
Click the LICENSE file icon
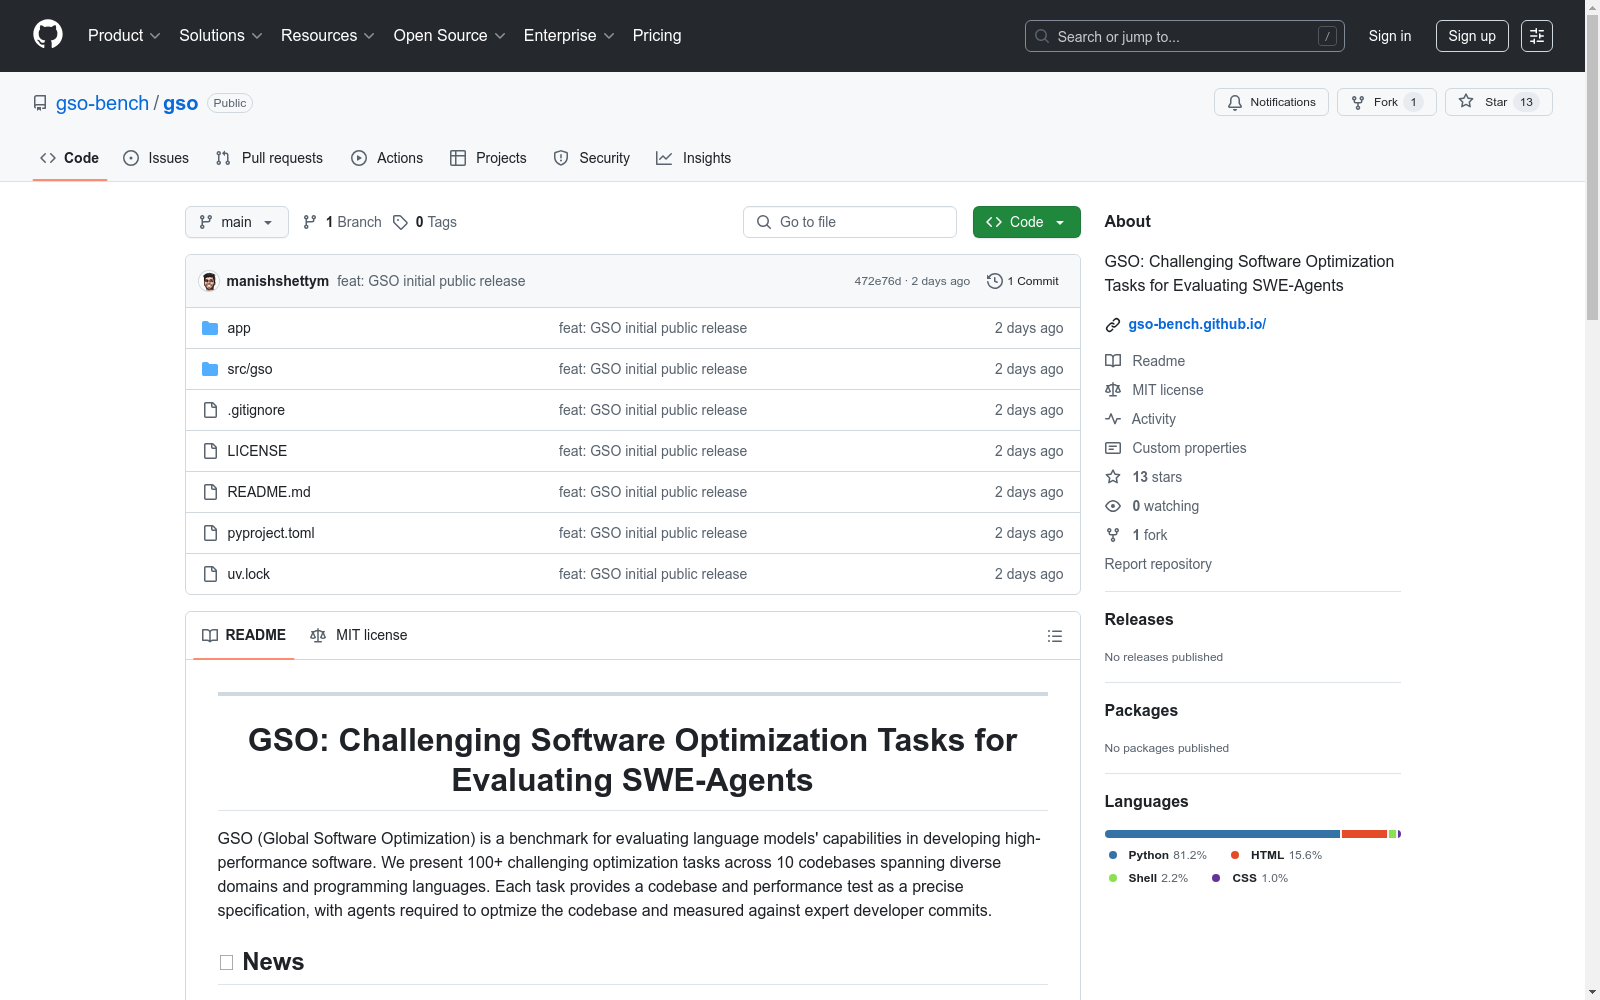click(210, 451)
